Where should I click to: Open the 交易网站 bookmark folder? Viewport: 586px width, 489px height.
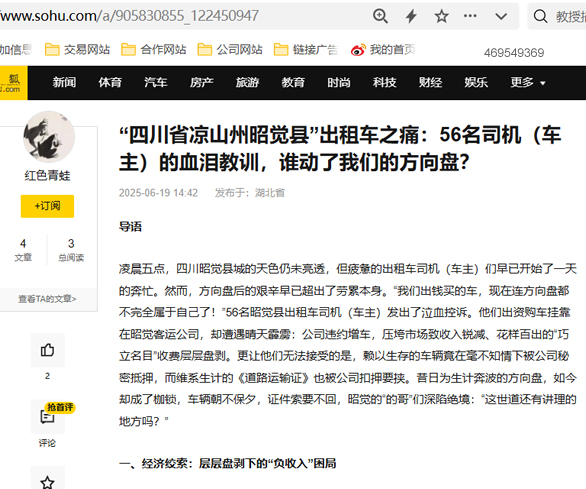point(77,49)
